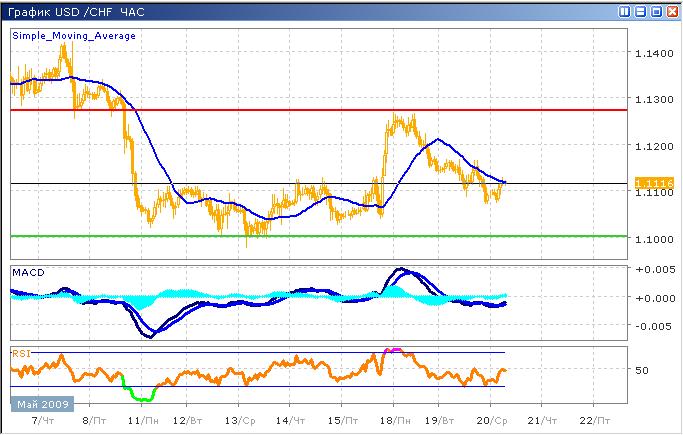This screenshot has width=683, height=435.
Task: Click the 1.1000 price axis label
Action: click(x=654, y=239)
